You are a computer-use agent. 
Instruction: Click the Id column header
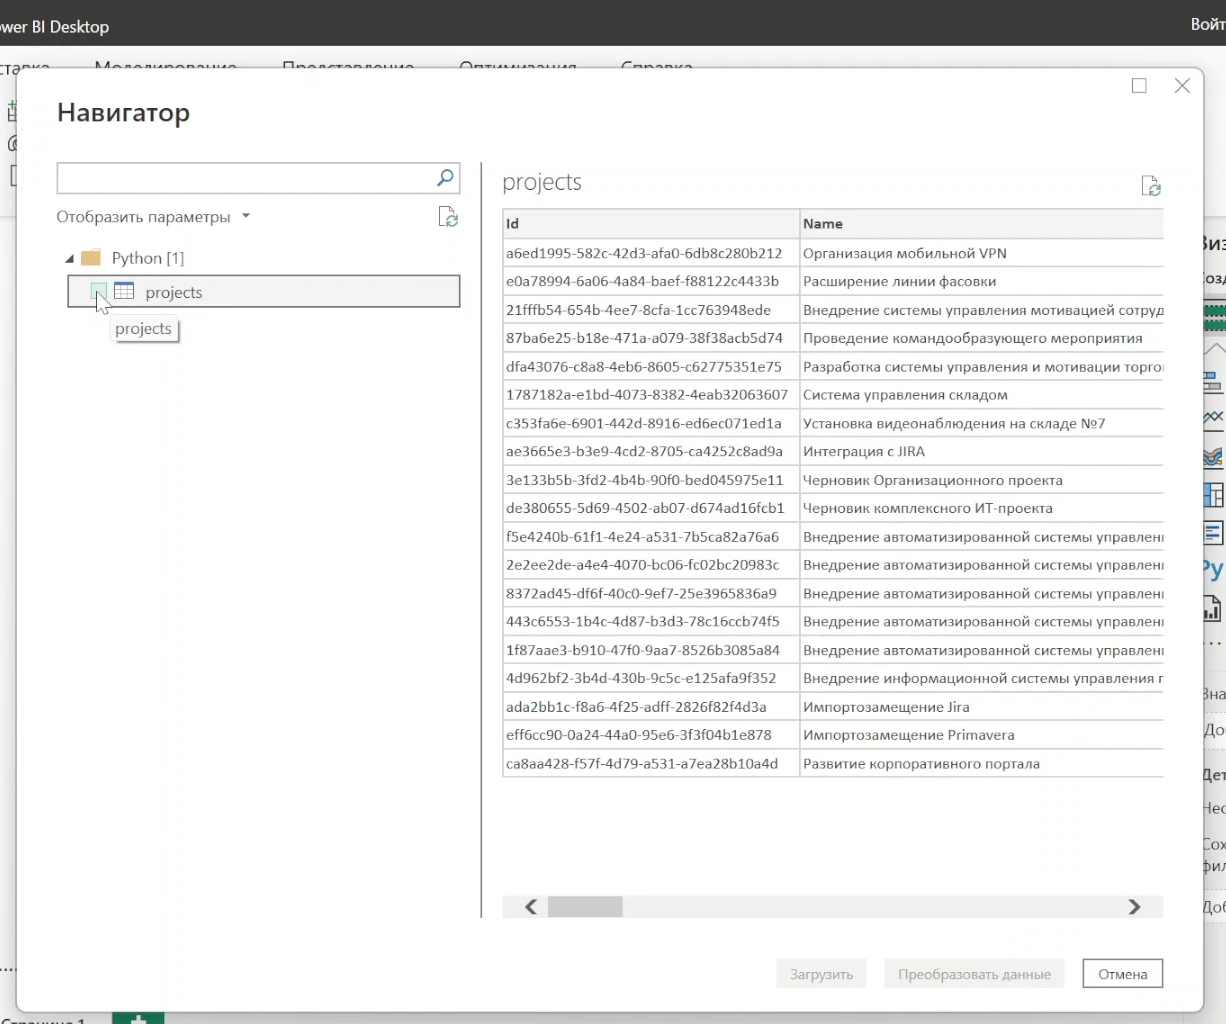tap(650, 224)
